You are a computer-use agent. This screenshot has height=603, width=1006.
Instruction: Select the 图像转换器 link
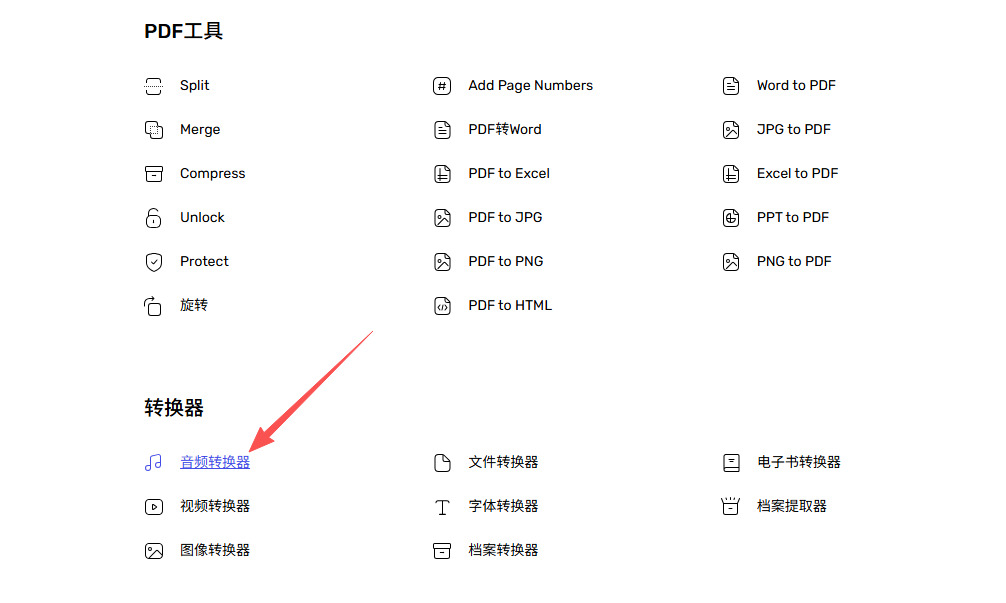[x=215, y=551]
